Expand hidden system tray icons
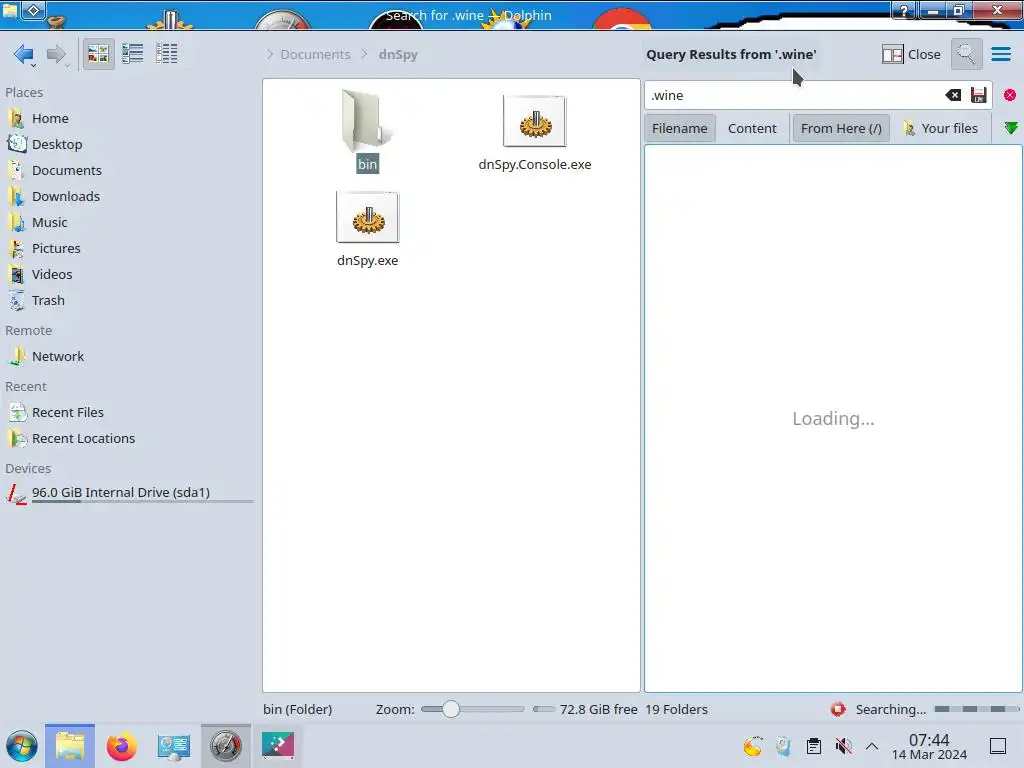The image size is (1024, 768). (872, 746)
